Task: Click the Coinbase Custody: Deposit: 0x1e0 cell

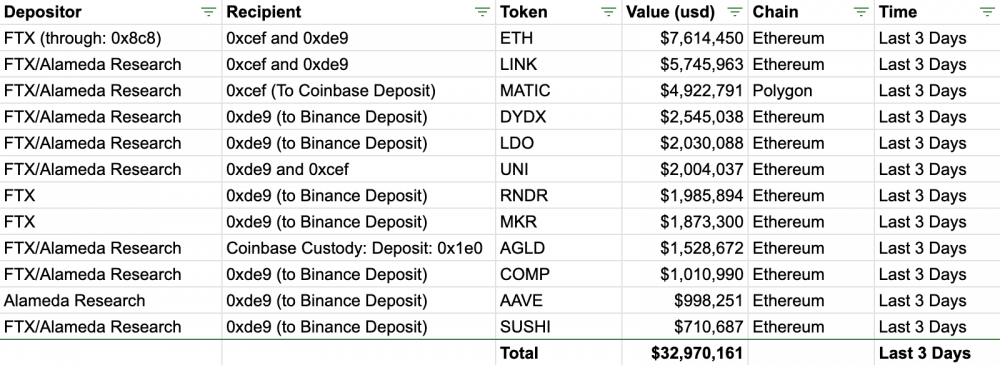Action: [x=359, y=248]
